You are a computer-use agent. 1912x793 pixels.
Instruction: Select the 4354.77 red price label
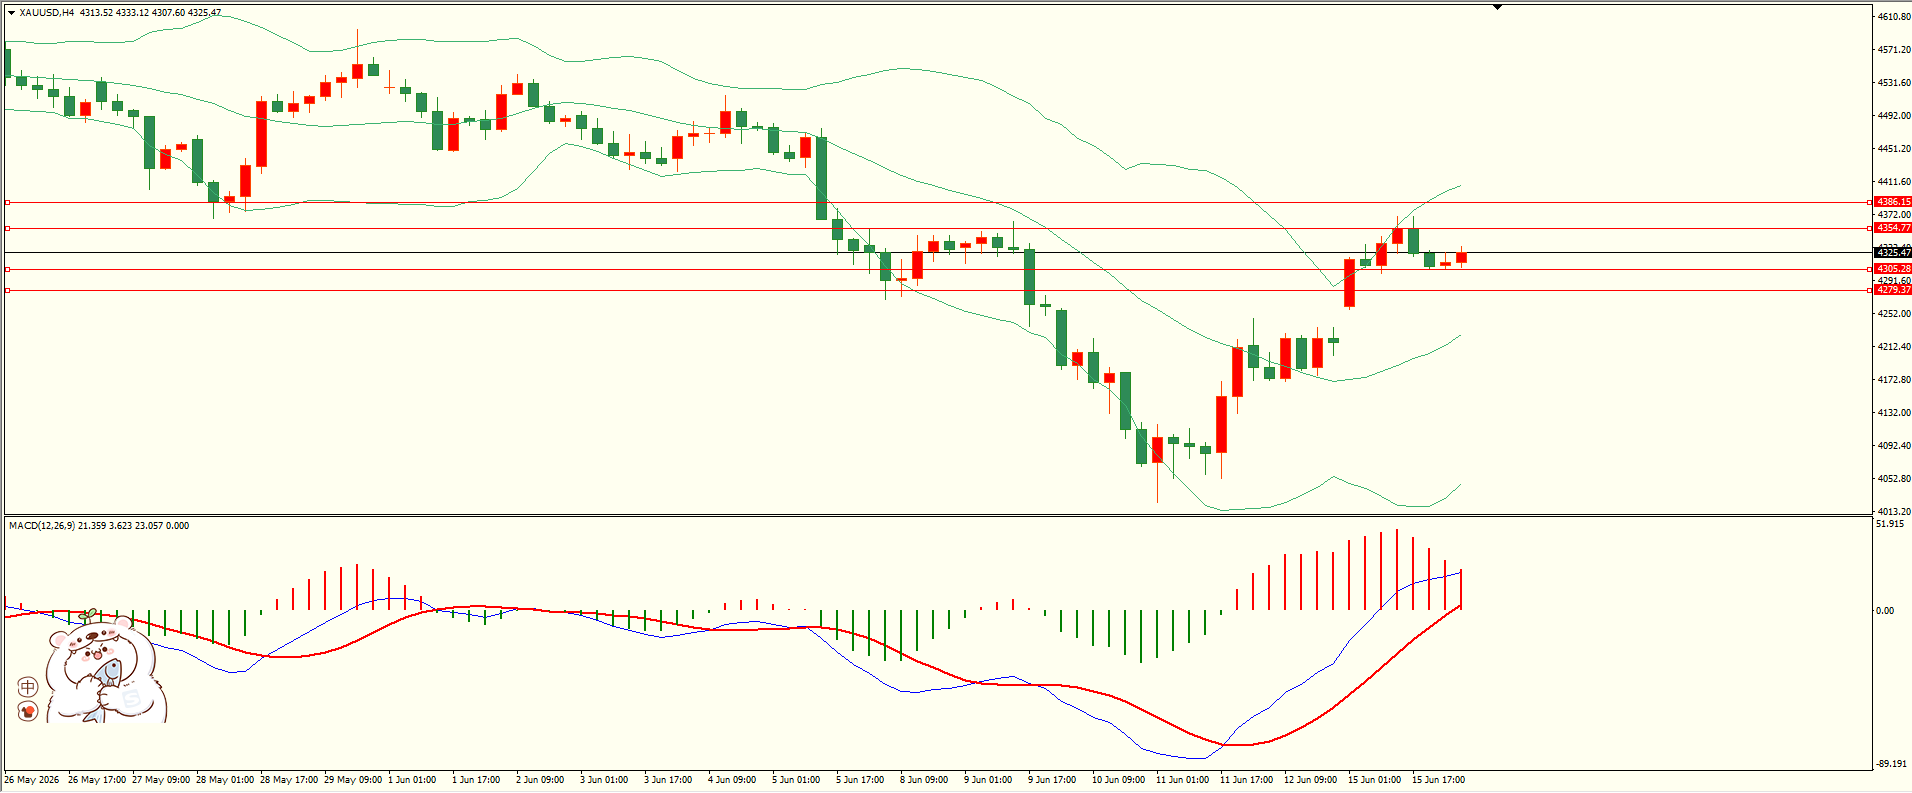(1893, 228)
